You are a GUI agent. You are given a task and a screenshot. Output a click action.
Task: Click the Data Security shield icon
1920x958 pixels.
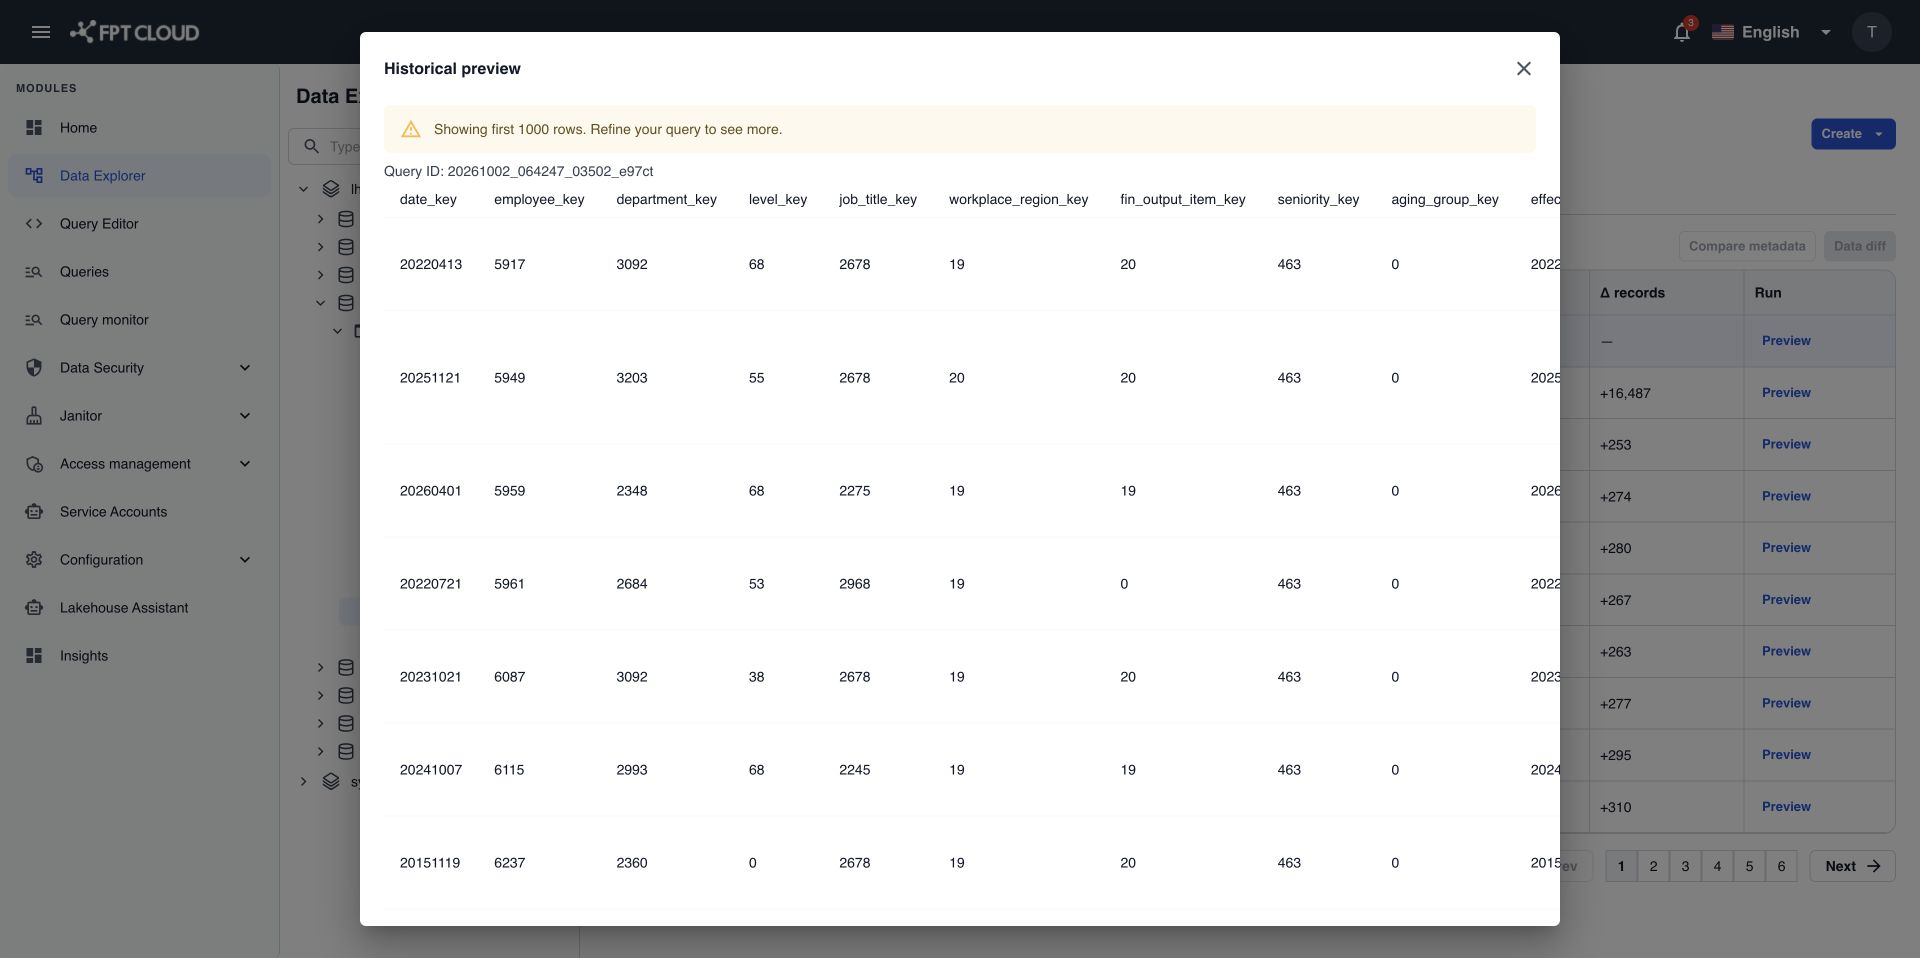34,368
